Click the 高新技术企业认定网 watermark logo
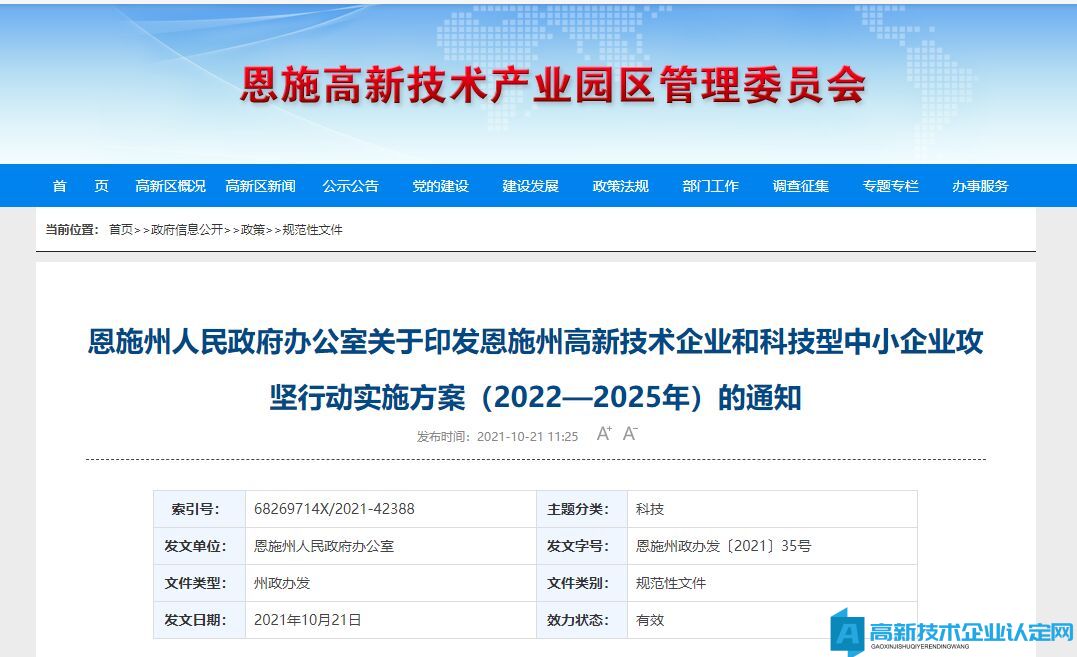Viewport: 1077px width, 657px height. [x=952, y=633]
